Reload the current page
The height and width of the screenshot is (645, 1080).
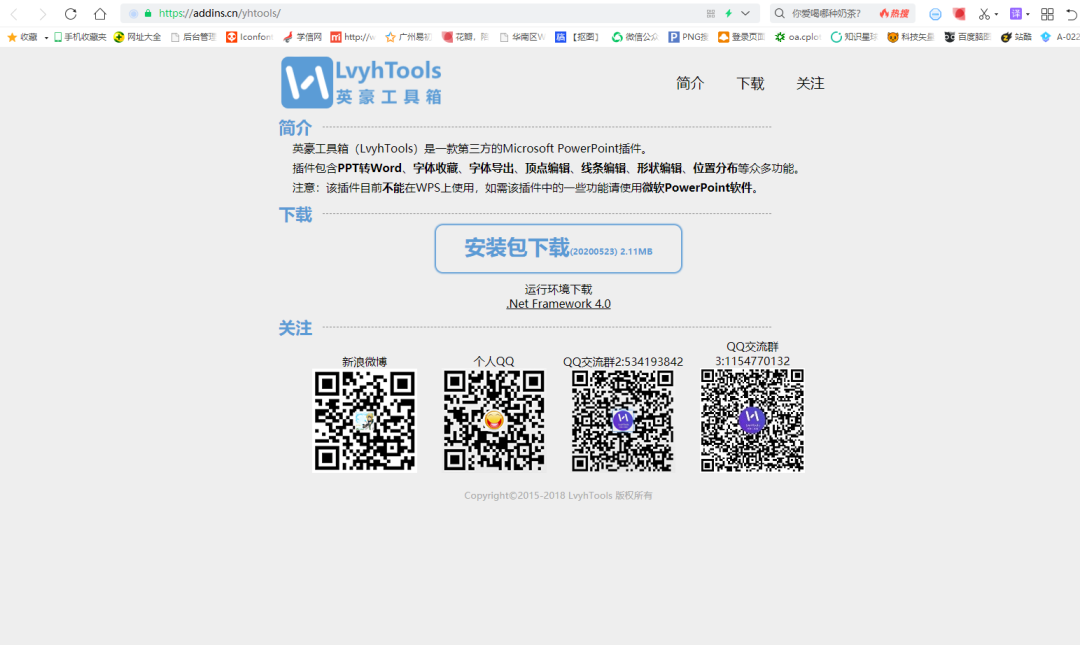[70, 14]
